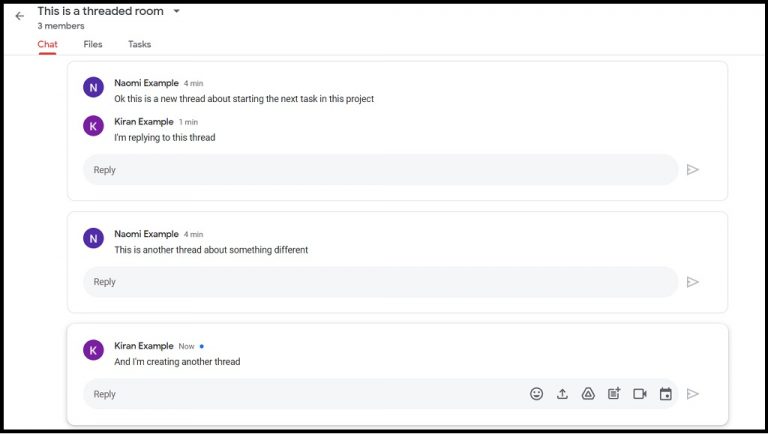This screenshot has height=434, width=768.
Task: Click Naomi's avatar in first thread
Action: (93, 87)
